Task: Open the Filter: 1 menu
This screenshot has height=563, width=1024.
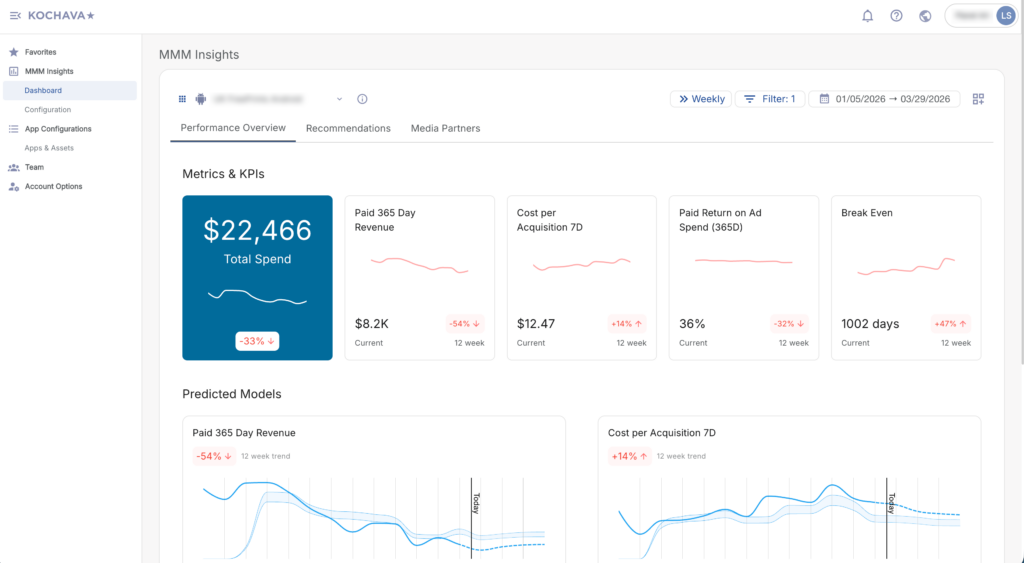Action: pyautogui.click(x=769, y=99)
